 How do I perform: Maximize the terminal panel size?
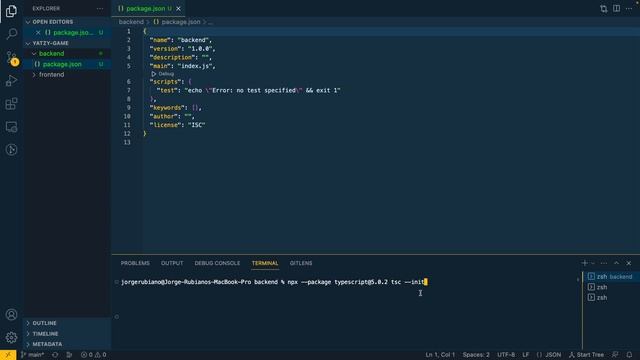616,263
